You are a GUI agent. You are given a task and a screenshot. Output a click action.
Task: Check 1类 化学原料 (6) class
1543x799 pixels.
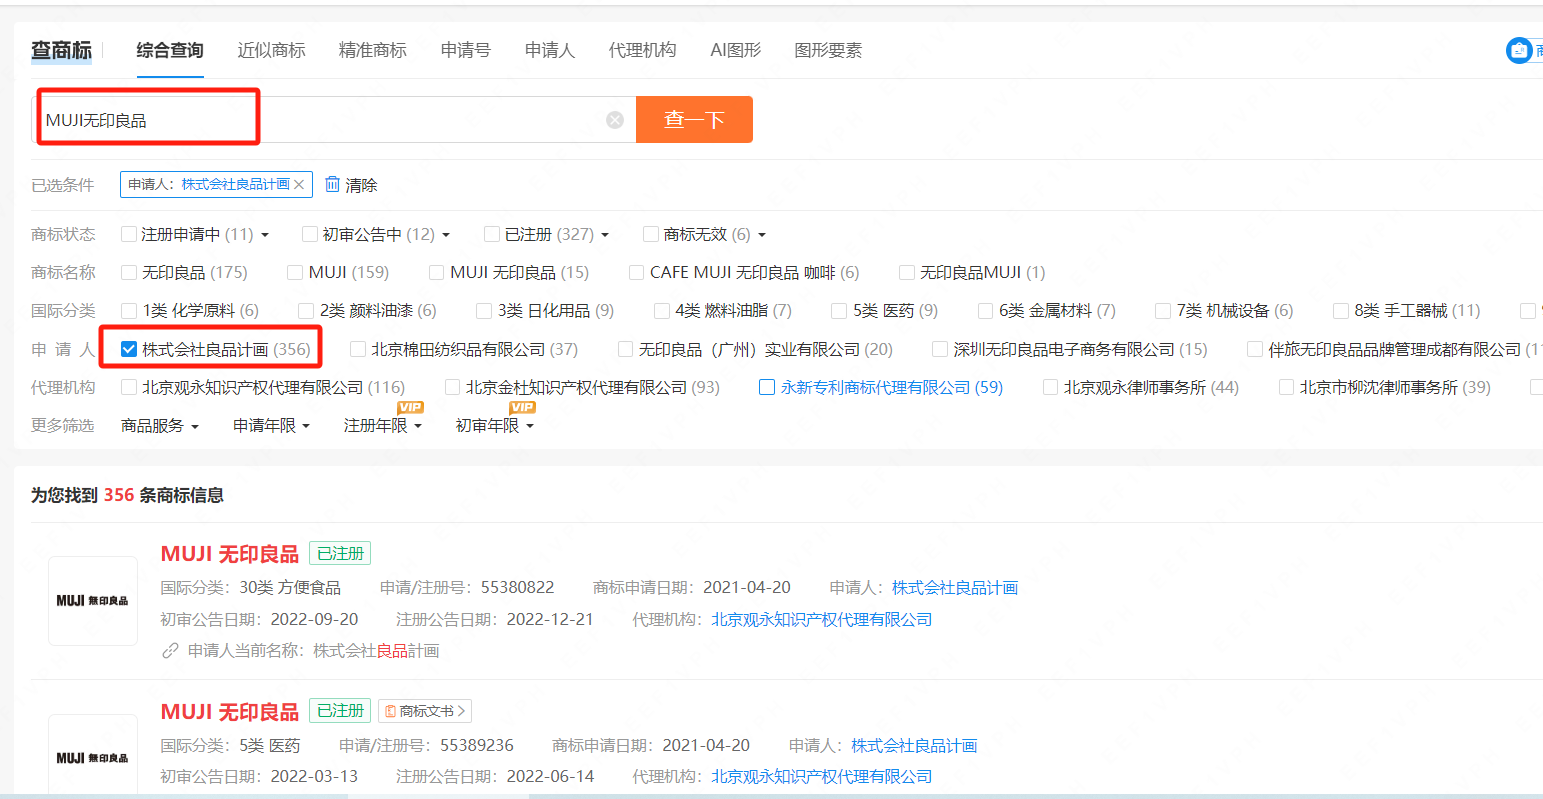[128, 311]
